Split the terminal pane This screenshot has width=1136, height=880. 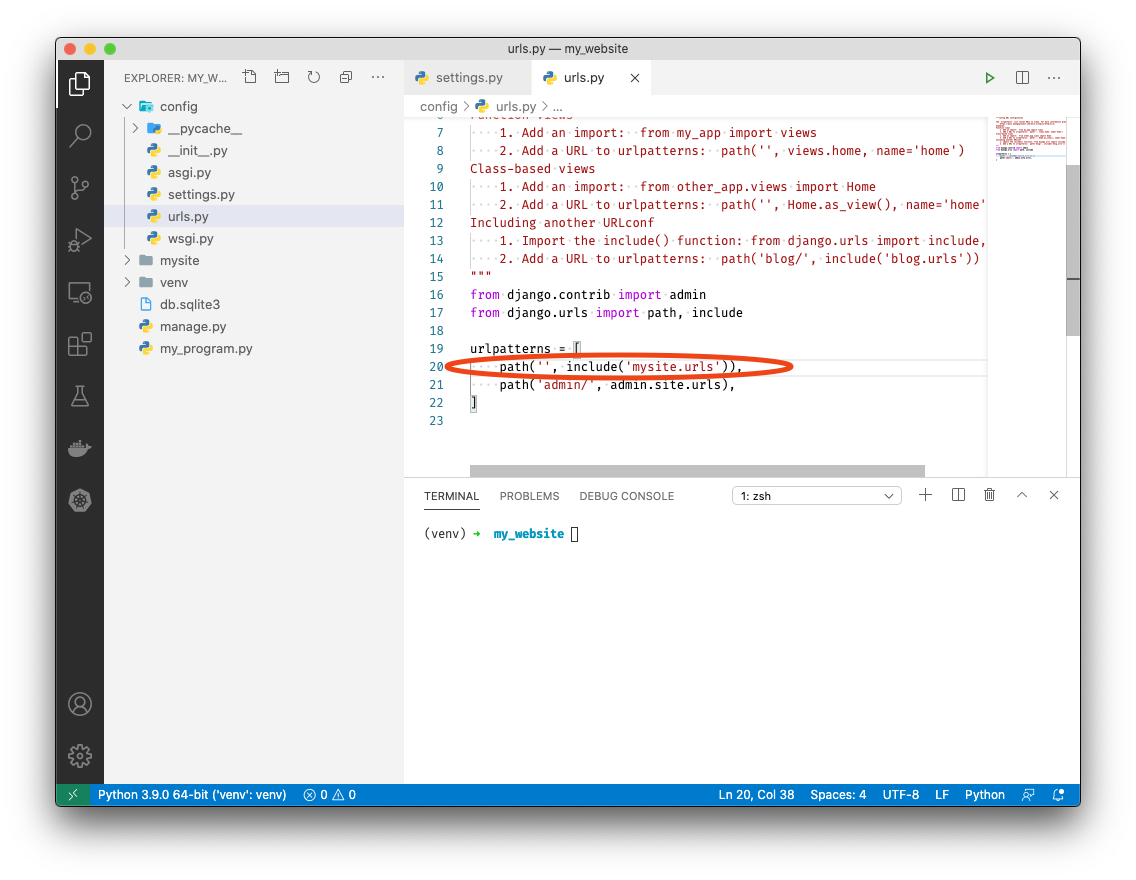tap(958, 495)
